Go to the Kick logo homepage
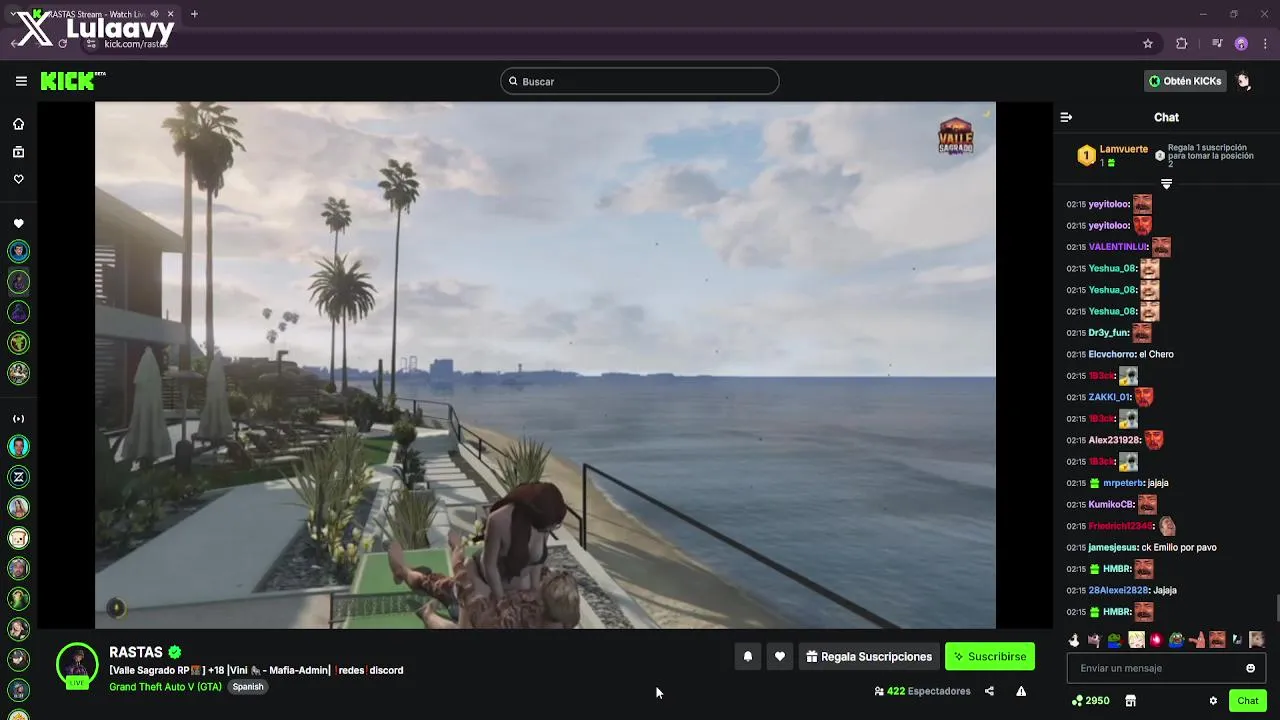The height and width of the screenshot is (720, 1280). click(72, 81)
